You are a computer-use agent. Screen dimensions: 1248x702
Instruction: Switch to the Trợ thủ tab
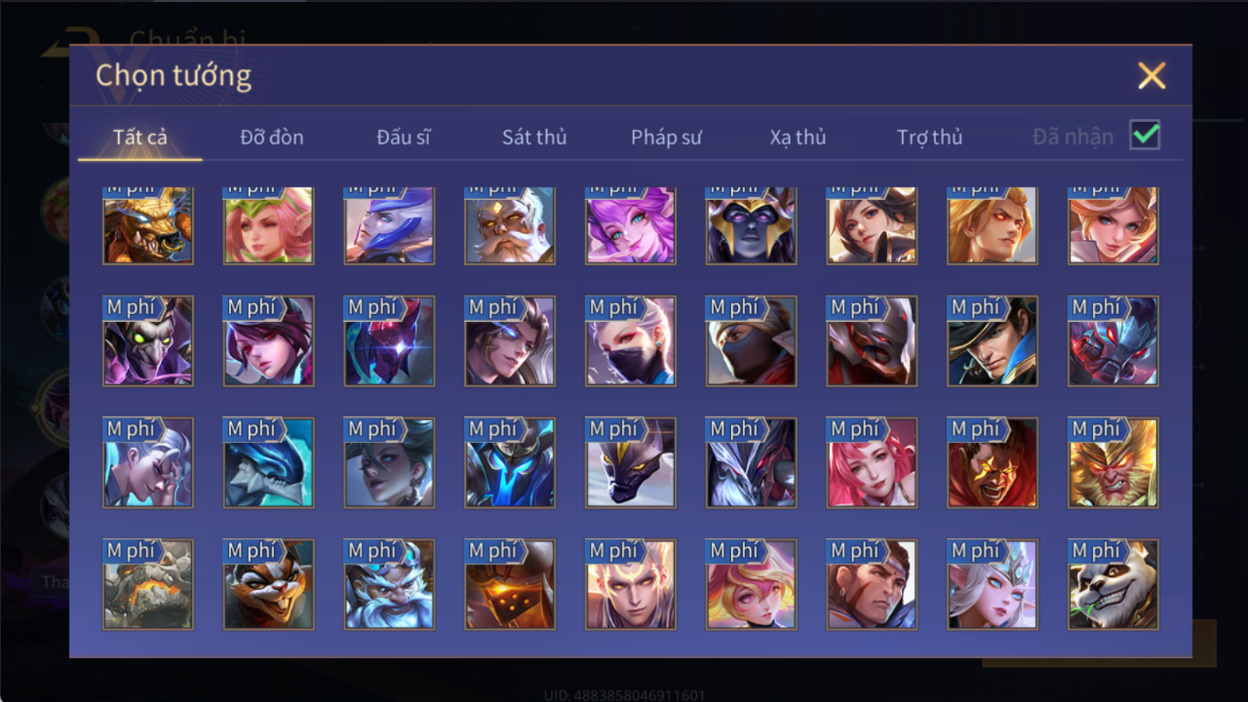point(929,137)
